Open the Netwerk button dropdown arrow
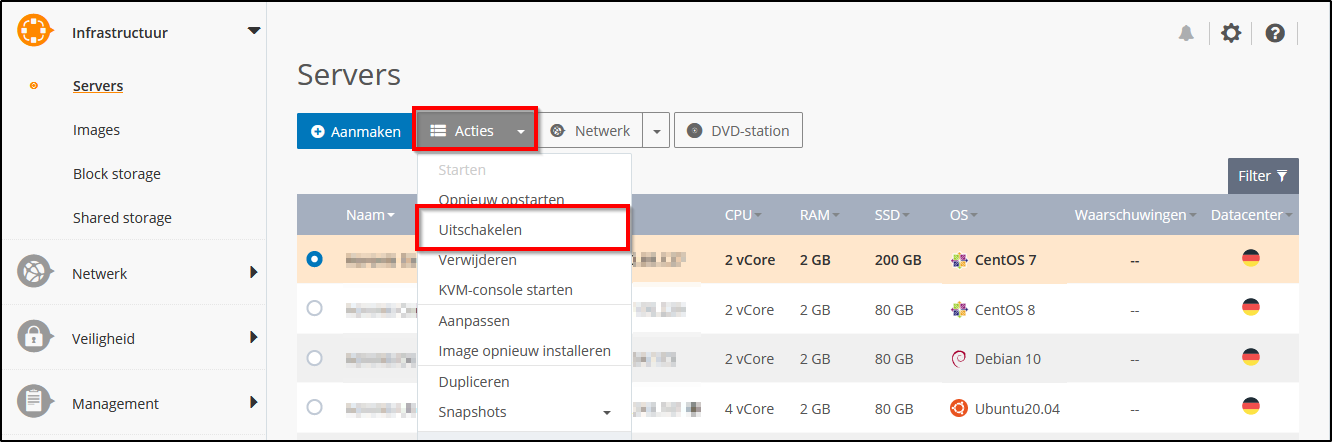This screenshot has height=442, width=1332. click(x=656, y=131)
